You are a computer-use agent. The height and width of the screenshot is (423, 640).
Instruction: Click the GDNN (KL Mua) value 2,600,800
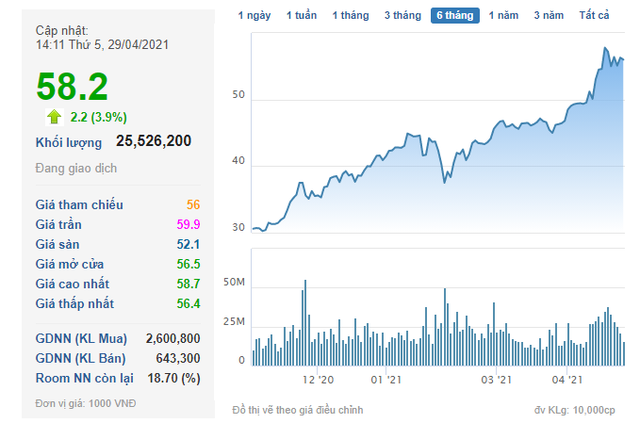click(172, 338)
